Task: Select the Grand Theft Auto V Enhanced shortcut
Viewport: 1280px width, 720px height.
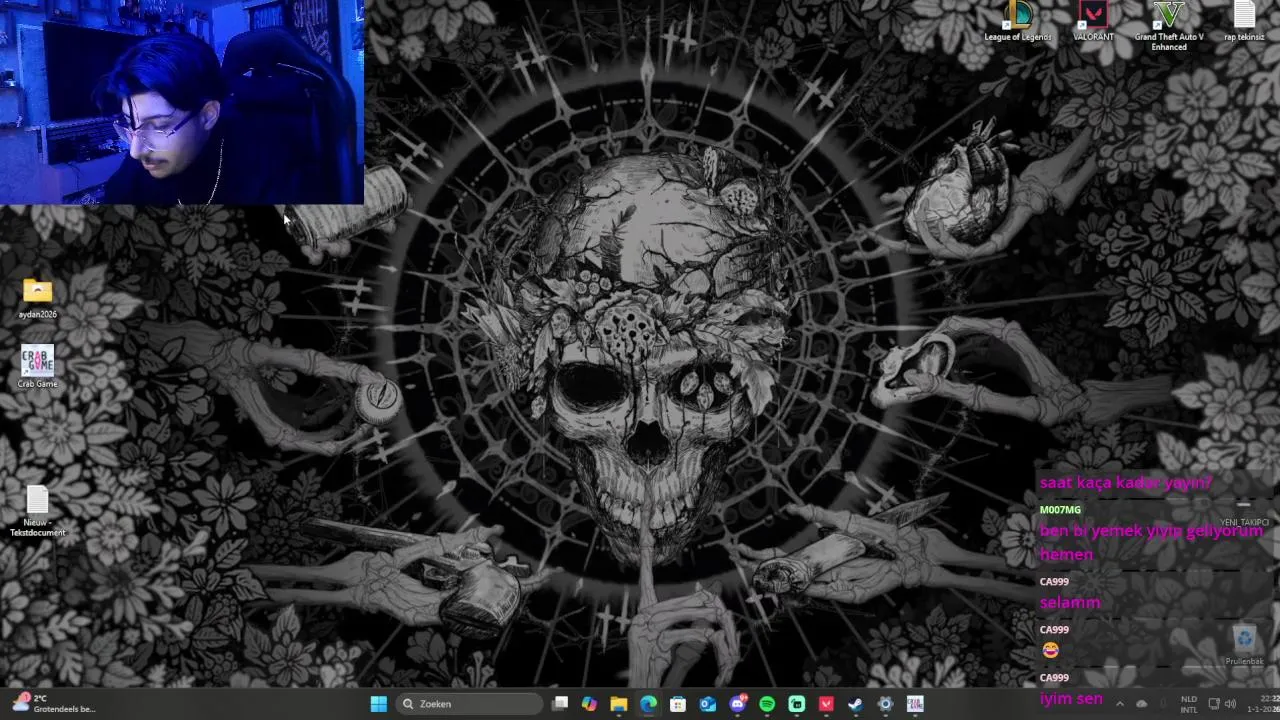Action: click(1169, 26)
